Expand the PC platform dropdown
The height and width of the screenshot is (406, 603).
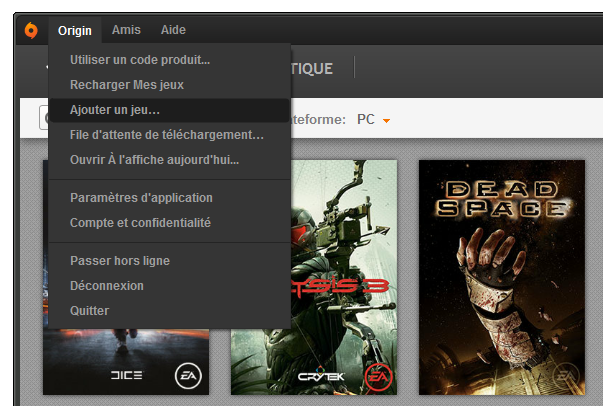[x=373, y=120]
